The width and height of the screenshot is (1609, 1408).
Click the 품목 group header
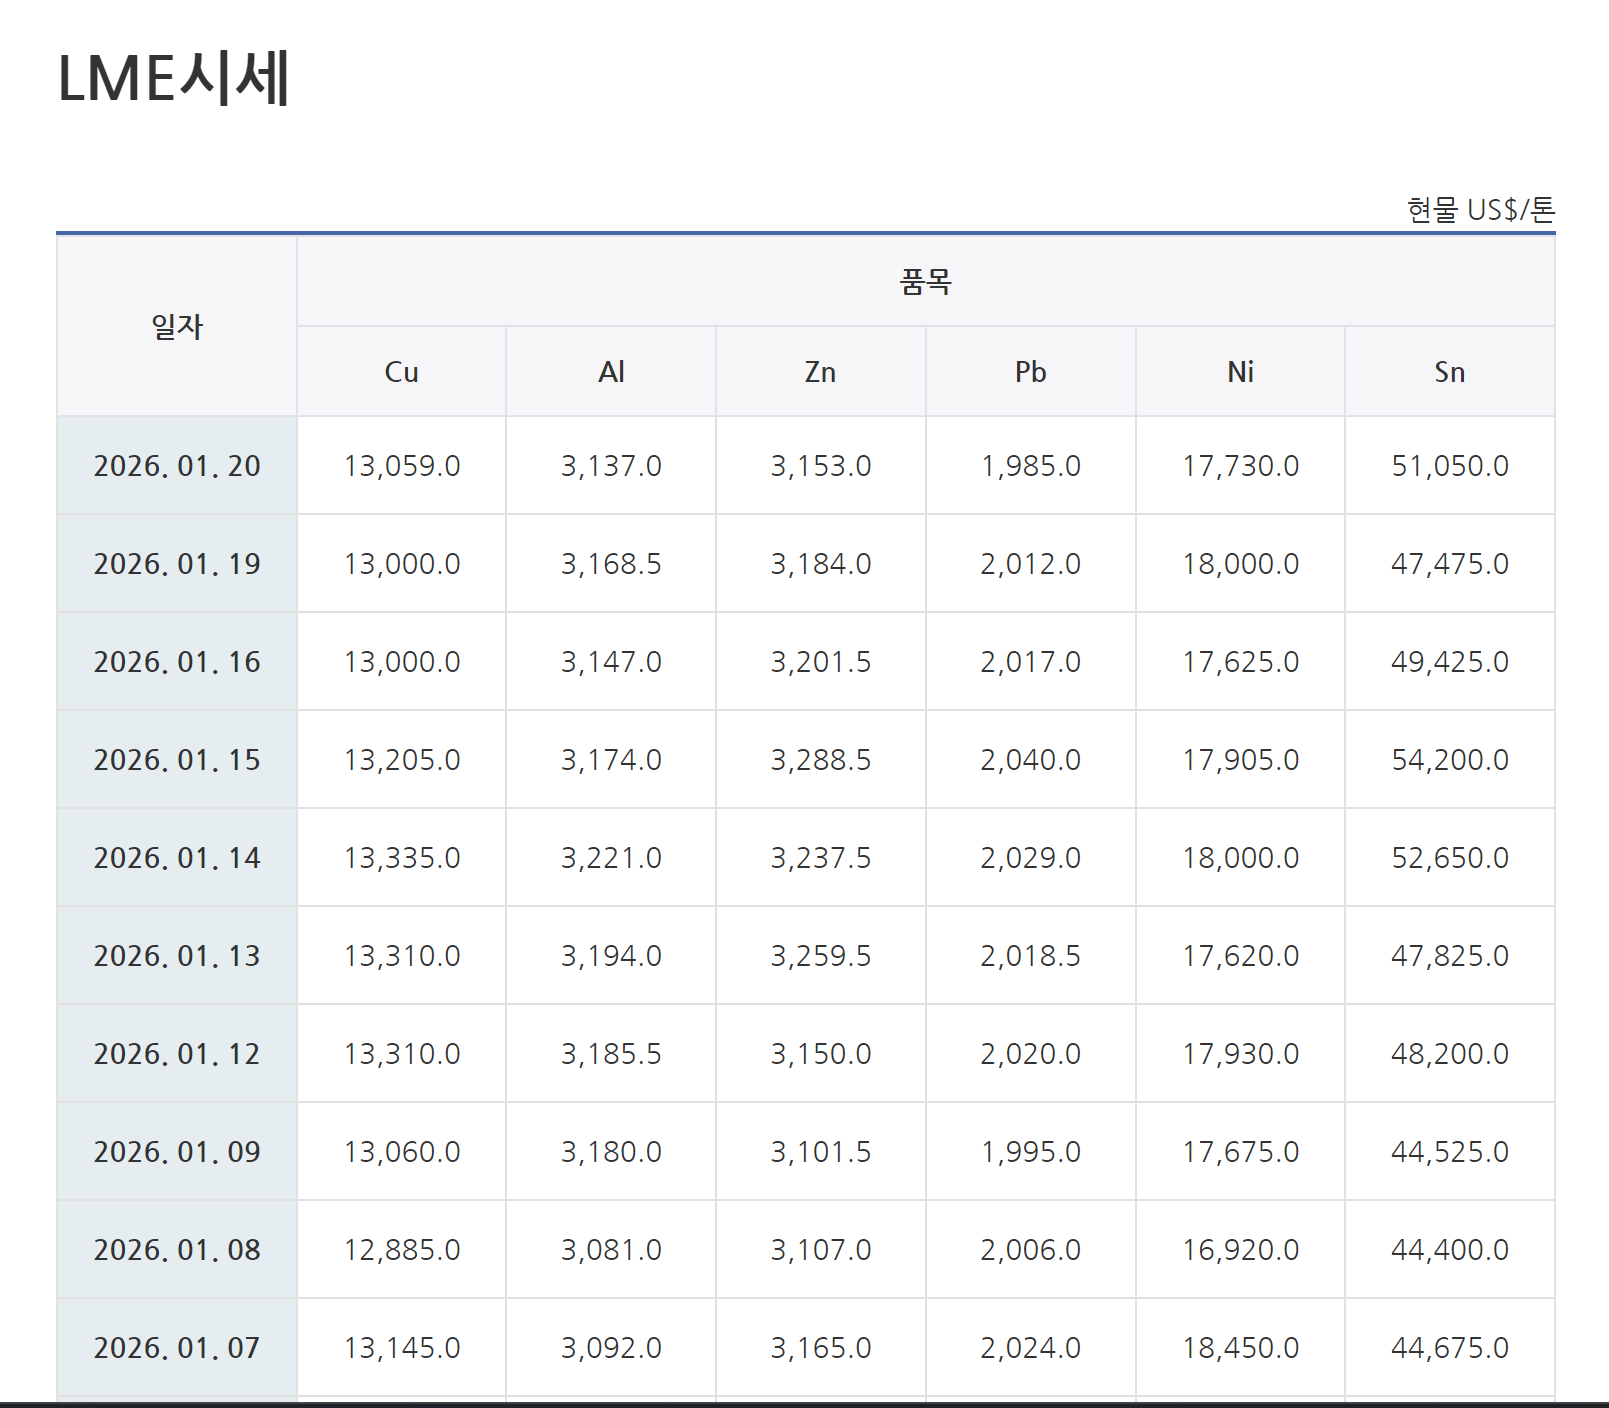pos(925,282)
